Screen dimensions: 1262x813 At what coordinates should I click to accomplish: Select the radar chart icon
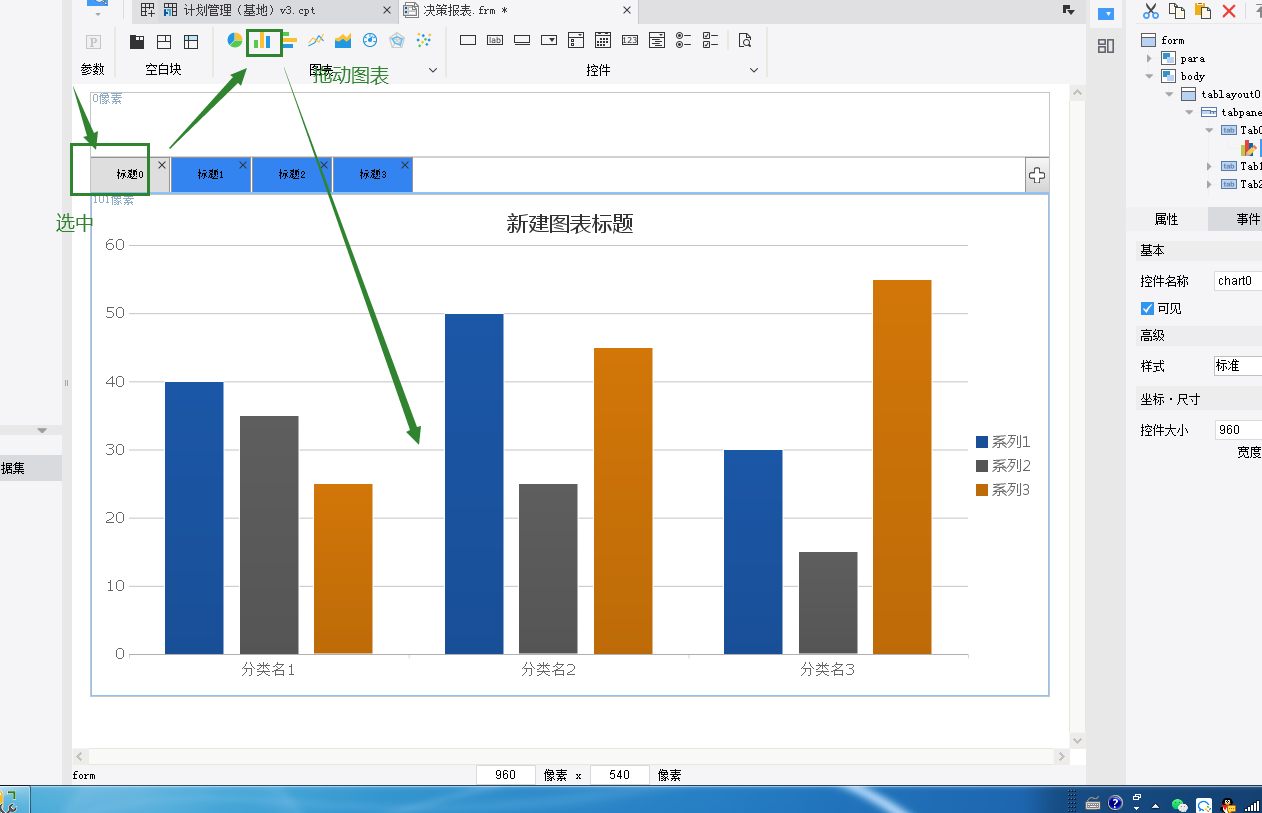(397, 41)
